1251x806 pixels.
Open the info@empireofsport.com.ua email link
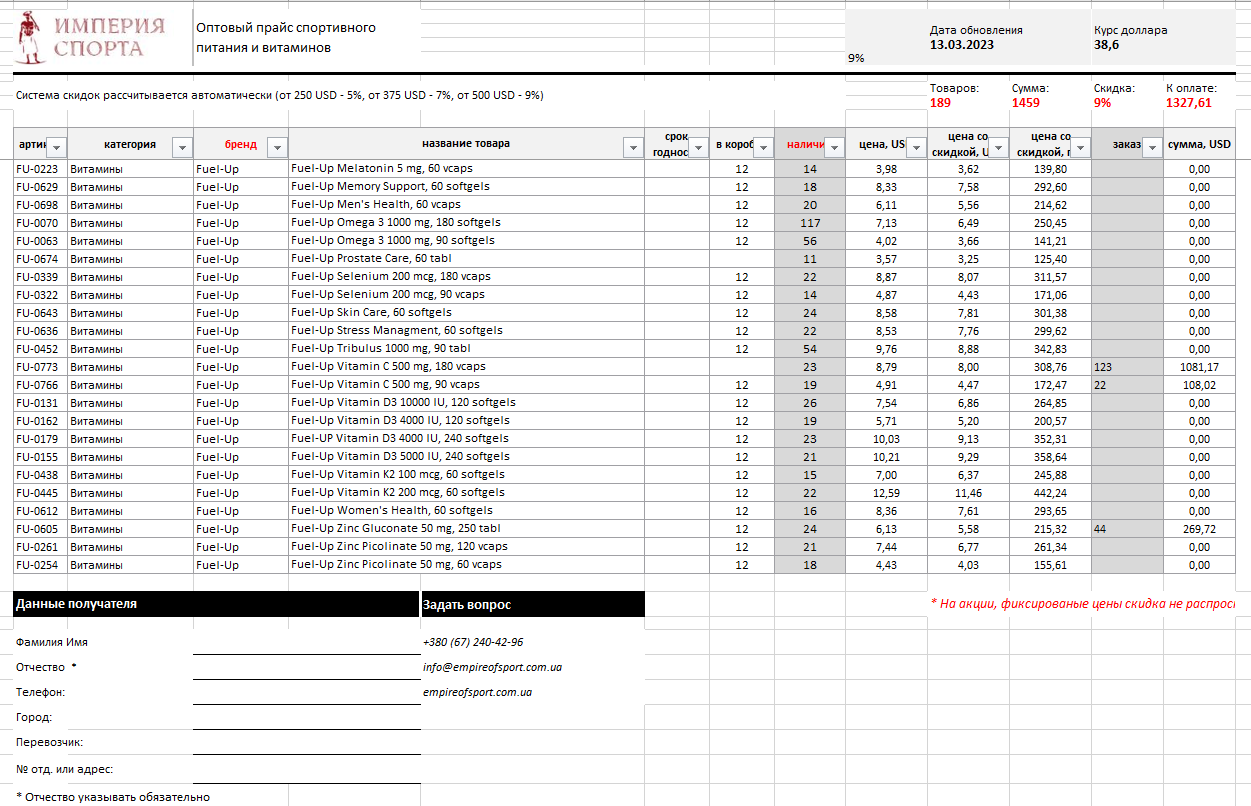pyautogui.click(x=492, y=667)
